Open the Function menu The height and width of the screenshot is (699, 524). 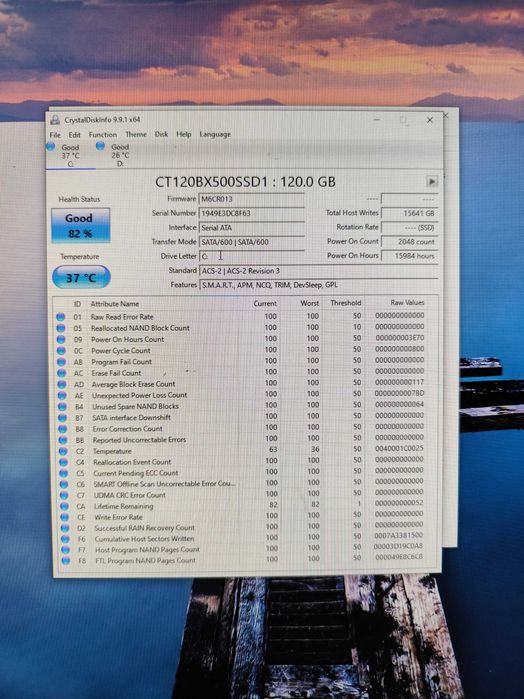[103, 135]
